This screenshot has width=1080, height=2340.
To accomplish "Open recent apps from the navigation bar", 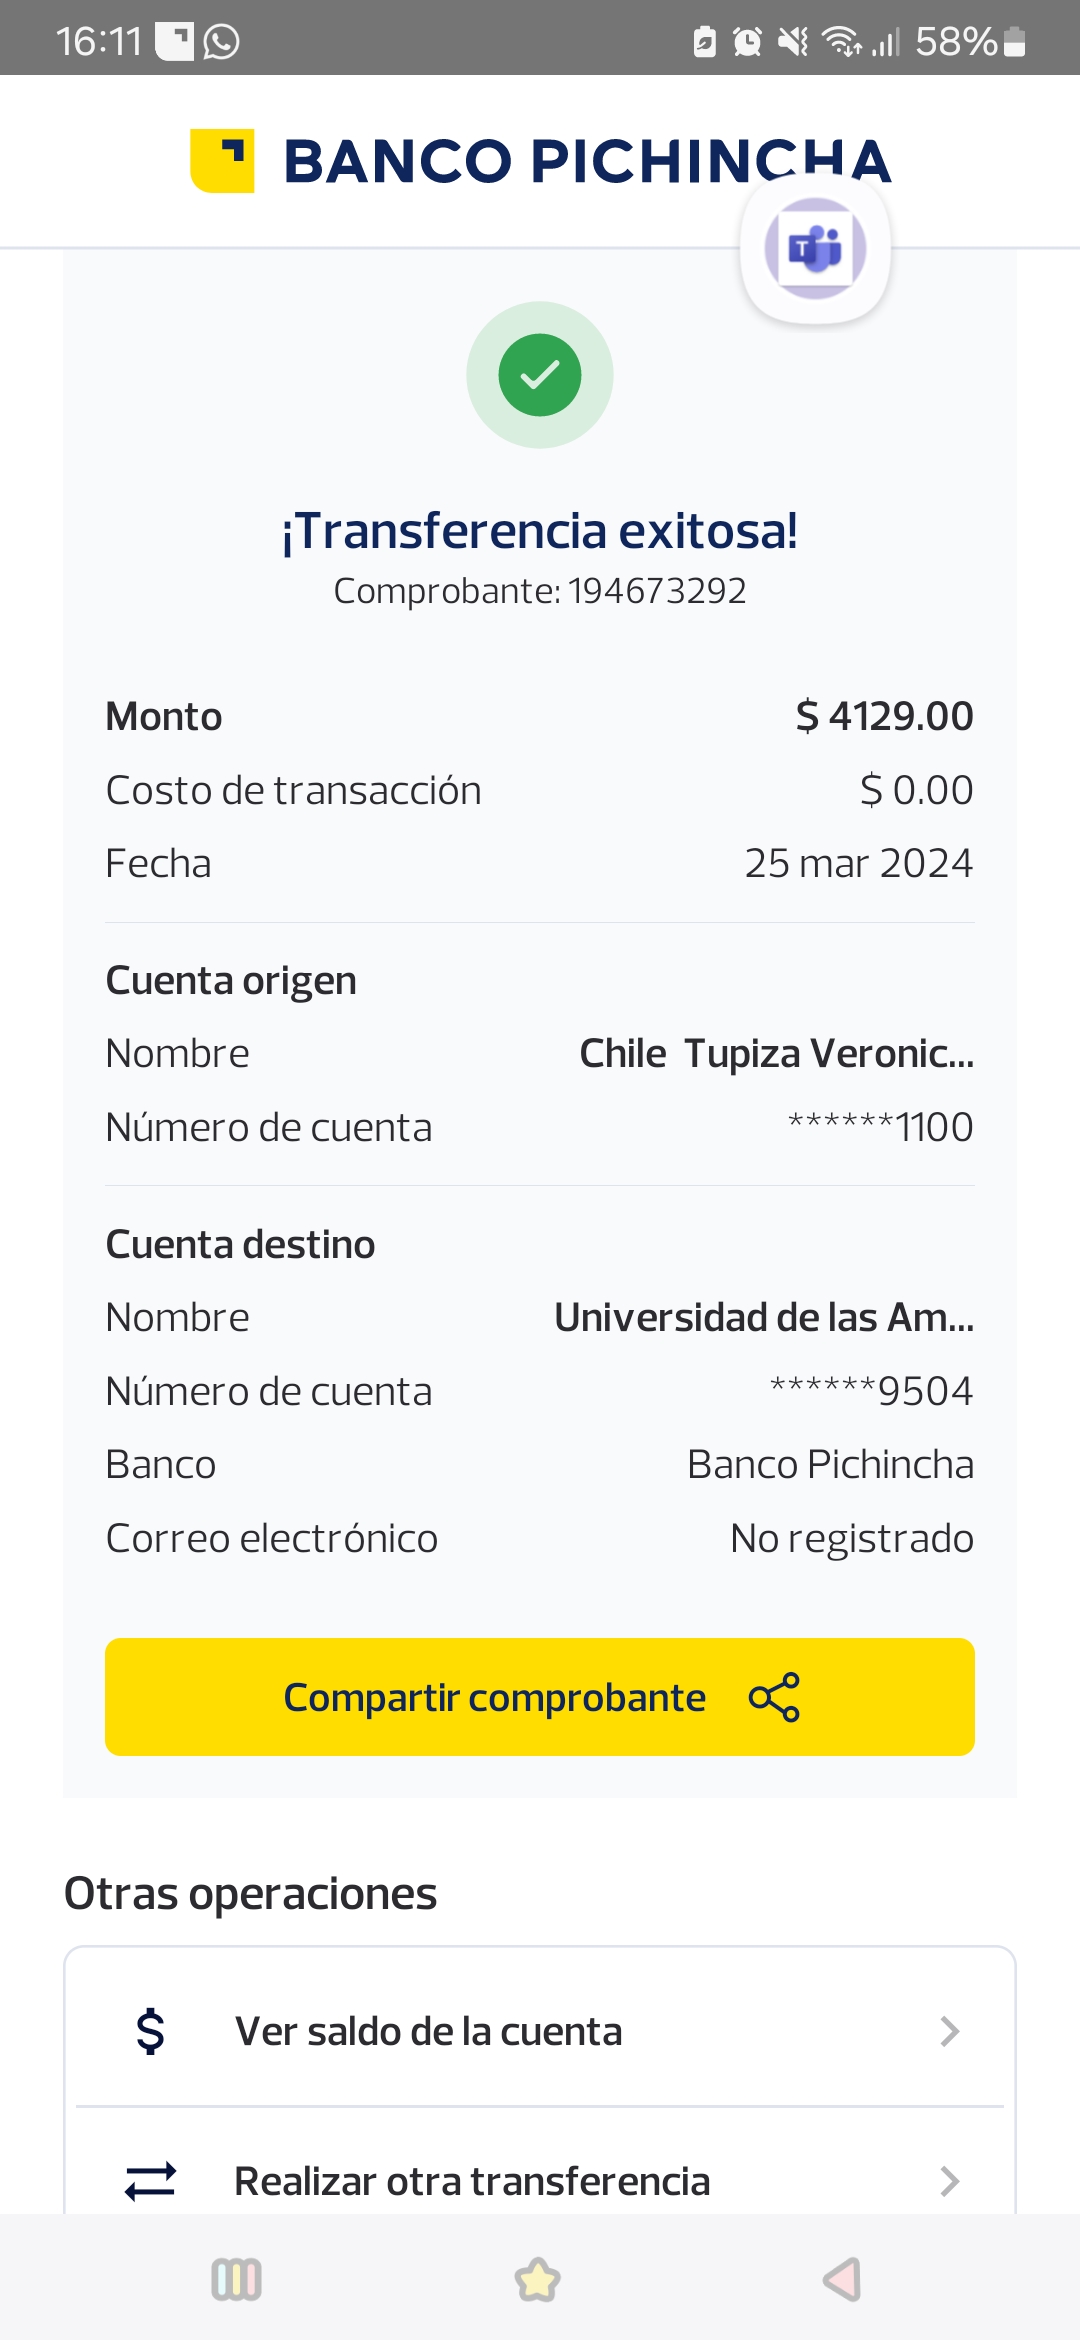I will coord(237,2280).
